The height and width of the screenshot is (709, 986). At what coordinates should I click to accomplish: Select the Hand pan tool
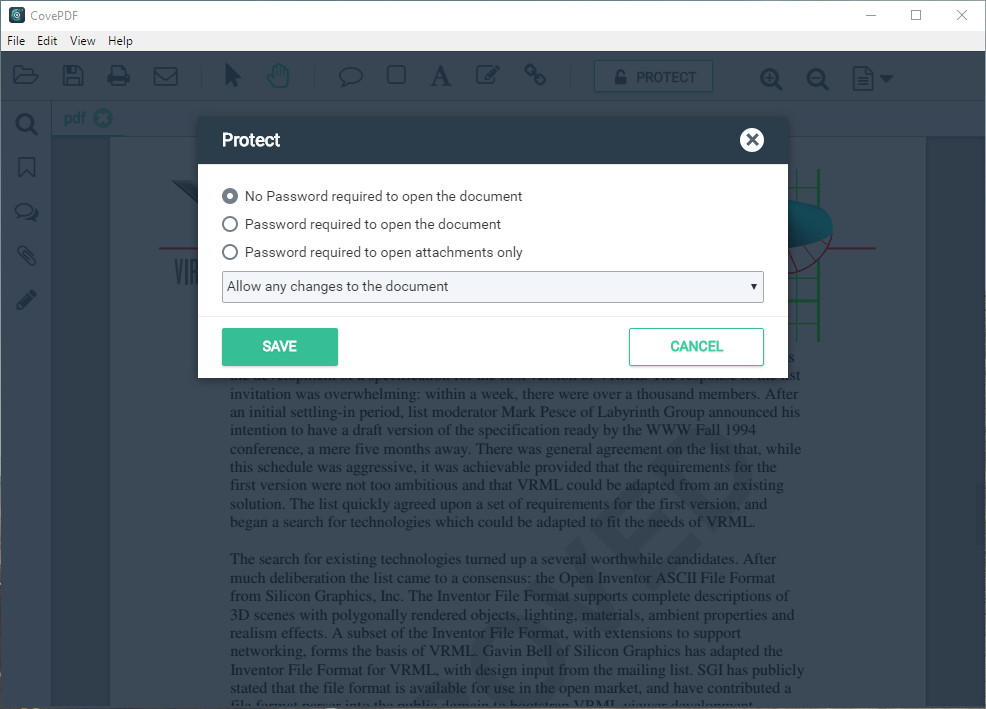tap(278, 76)
